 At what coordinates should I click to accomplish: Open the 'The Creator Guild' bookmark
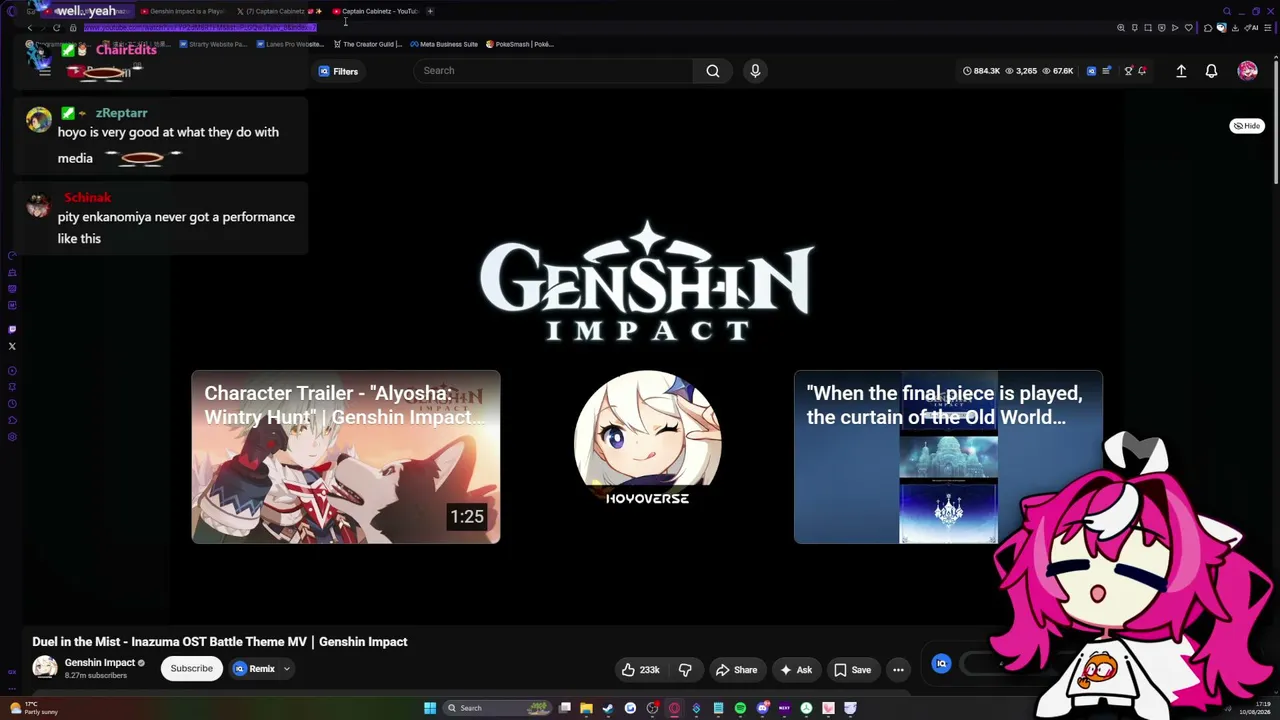click(x=367, y=44)
